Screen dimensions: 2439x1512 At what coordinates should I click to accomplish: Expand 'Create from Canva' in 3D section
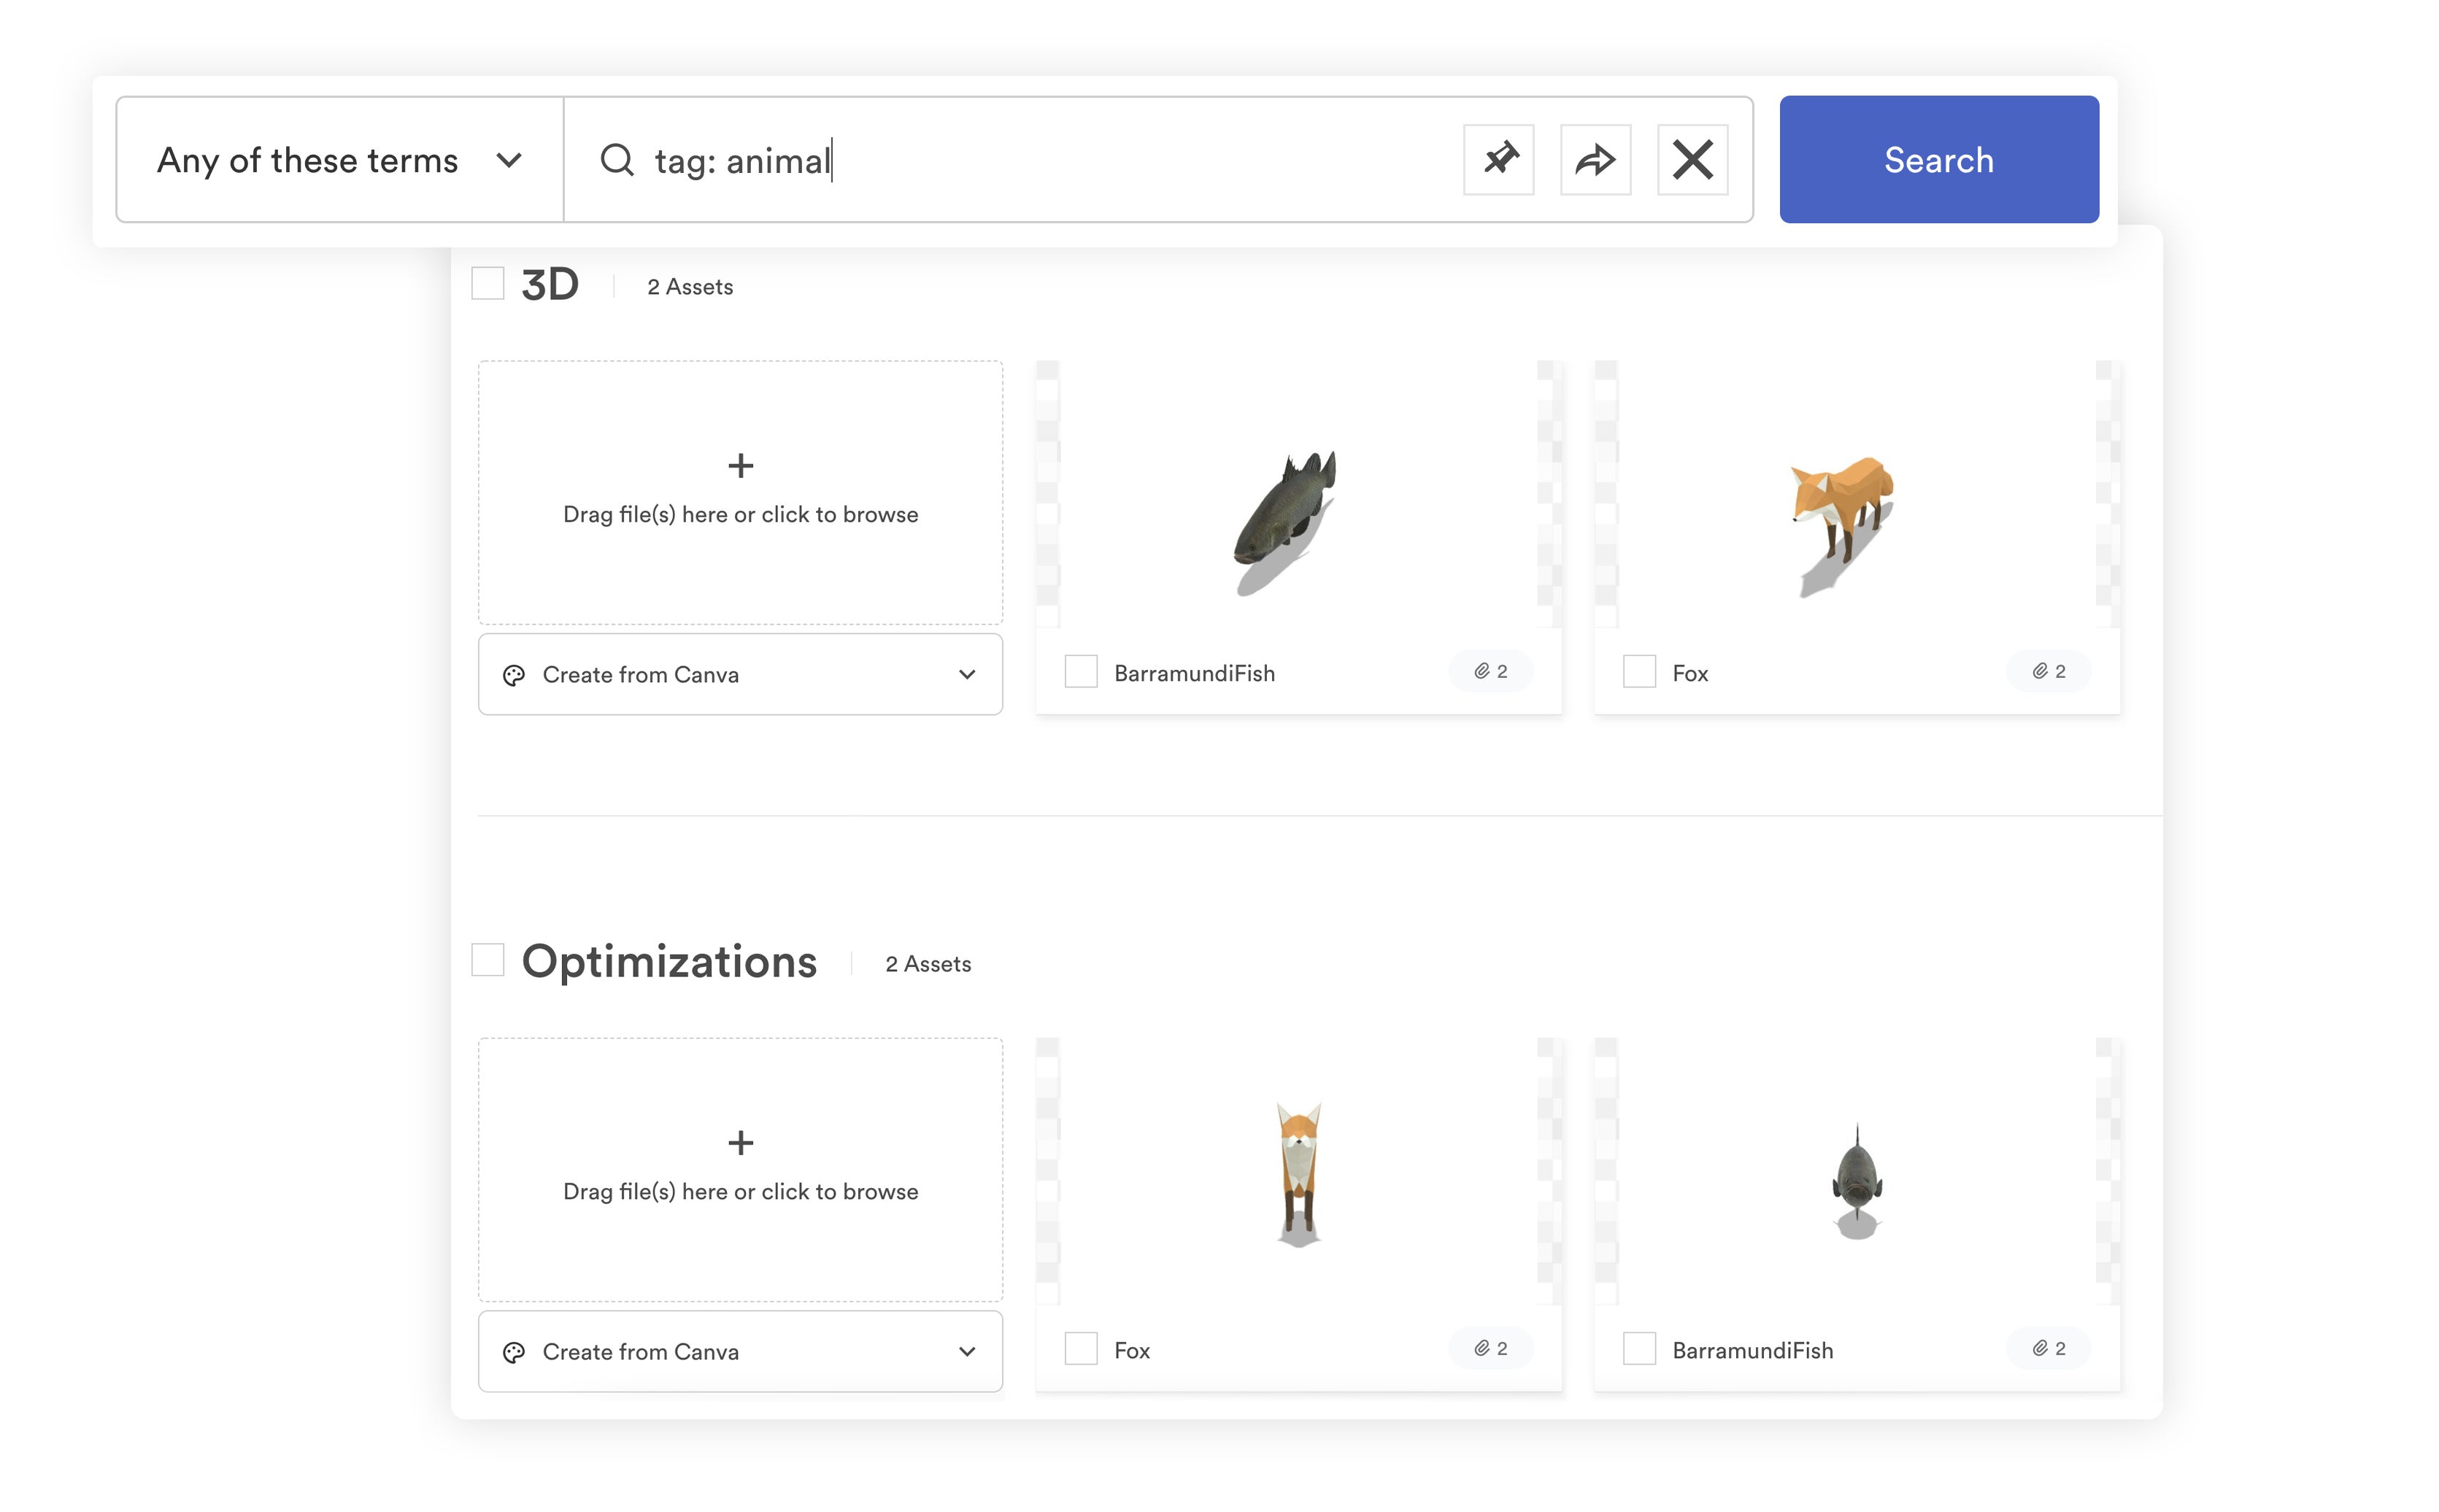click(740, 674)
